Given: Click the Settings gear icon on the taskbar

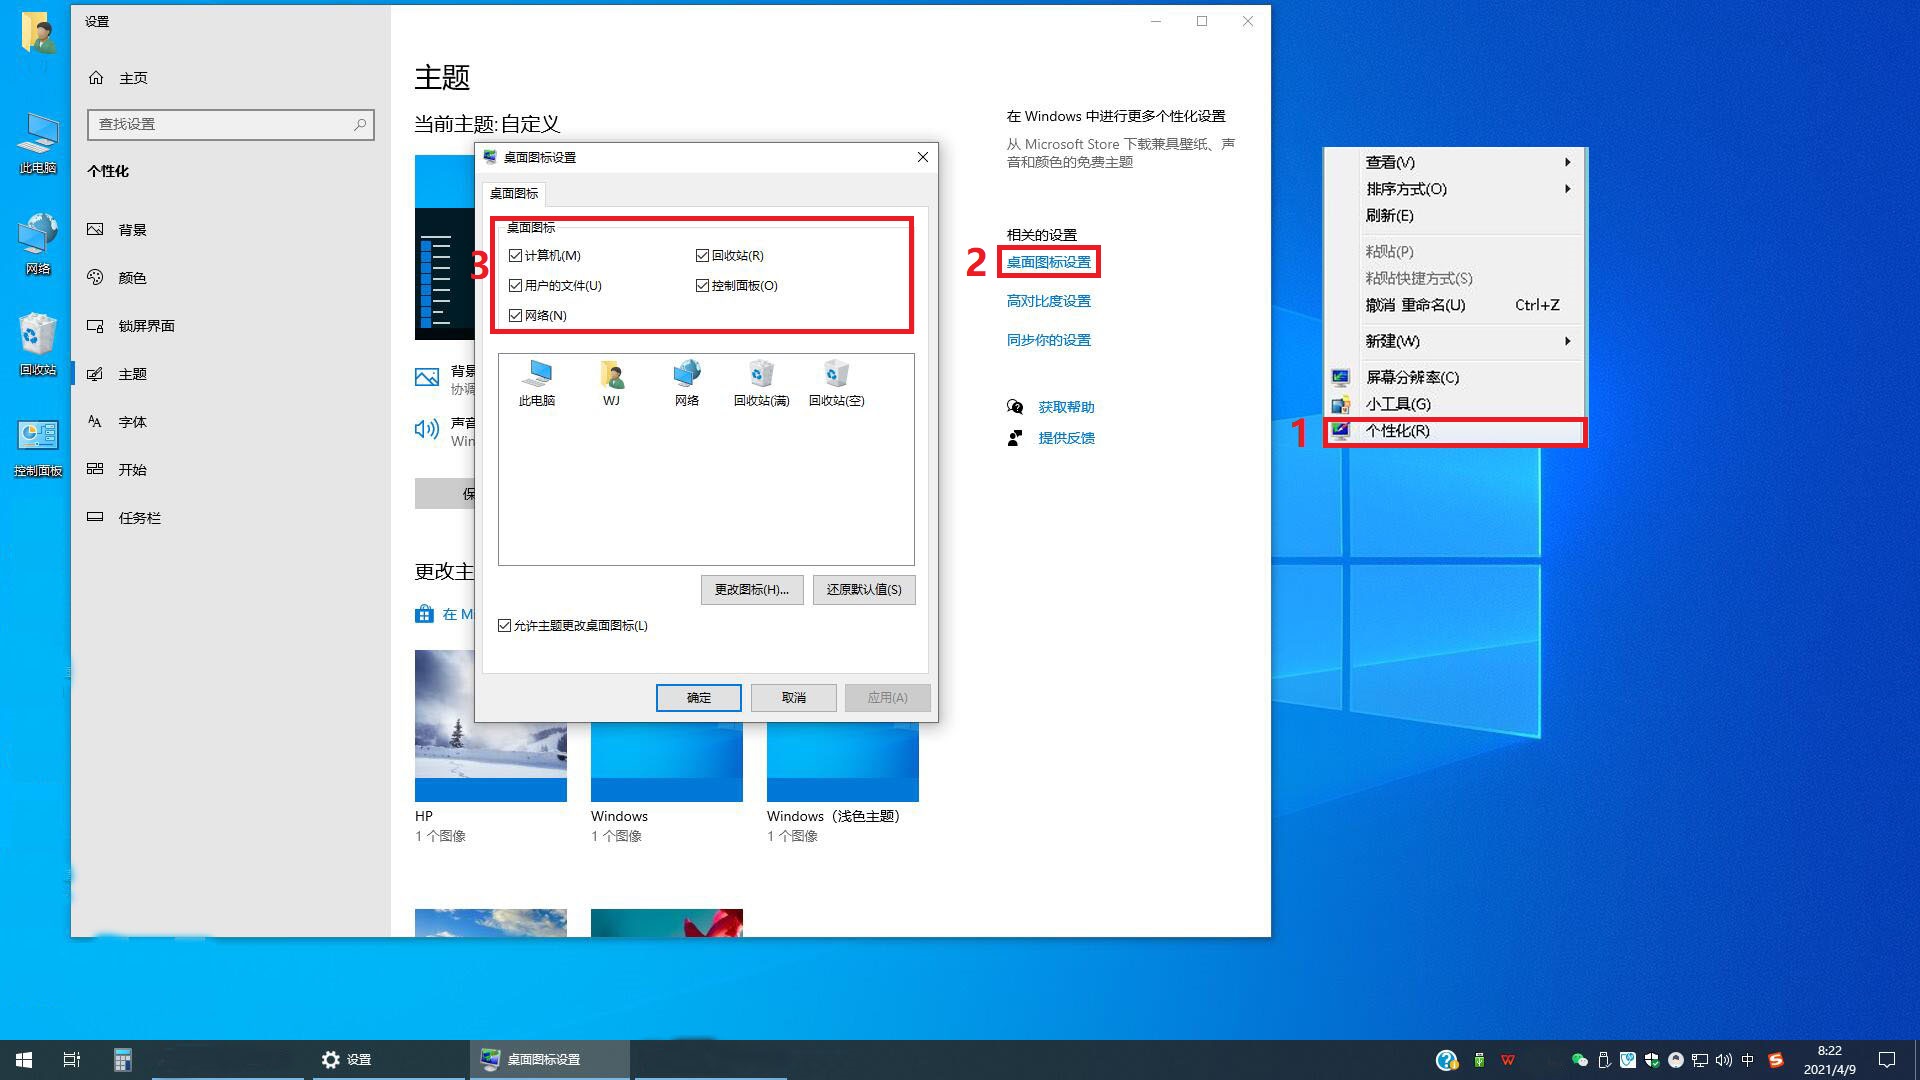Looking at the screenshot, I should pyautogui.click(x=330, y=1059).
